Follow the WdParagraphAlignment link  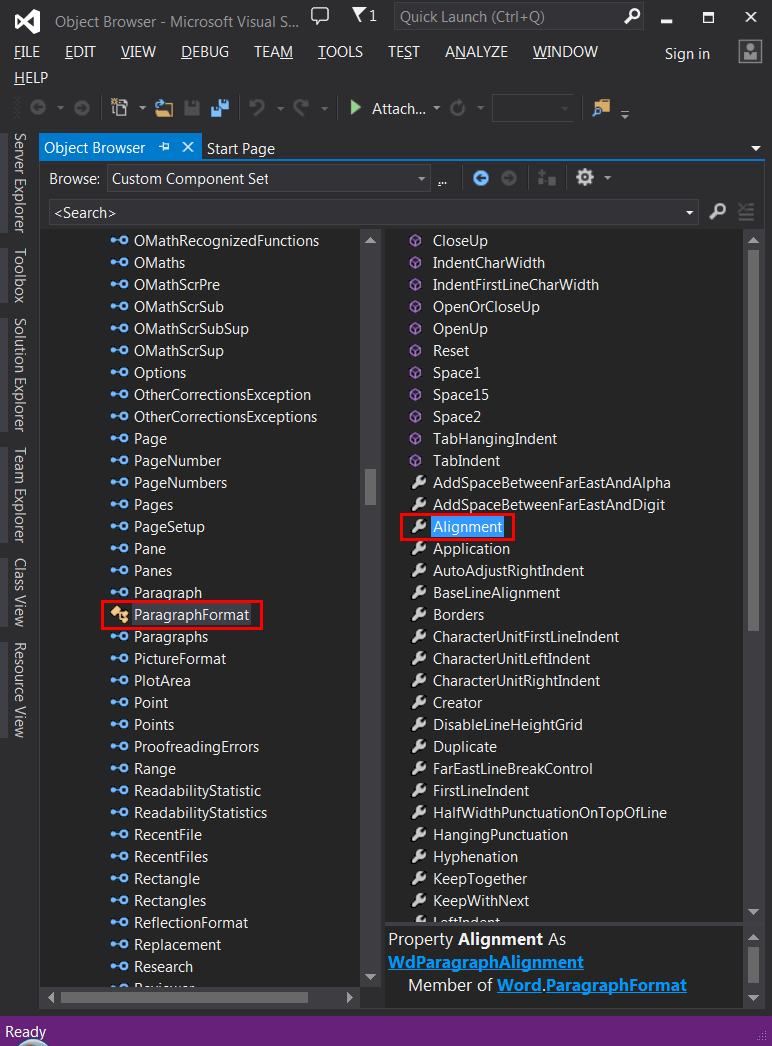(x=486, y=962)
